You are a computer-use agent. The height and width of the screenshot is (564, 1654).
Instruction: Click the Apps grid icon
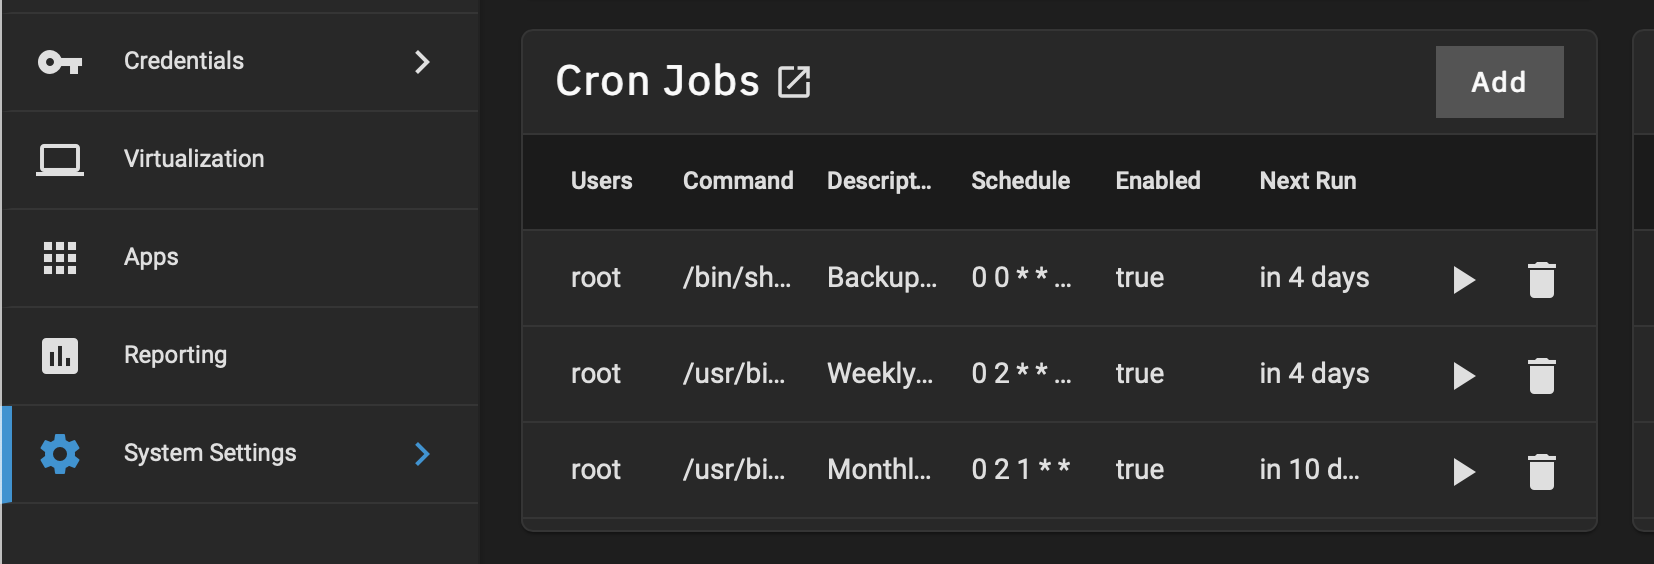[60, 258]
